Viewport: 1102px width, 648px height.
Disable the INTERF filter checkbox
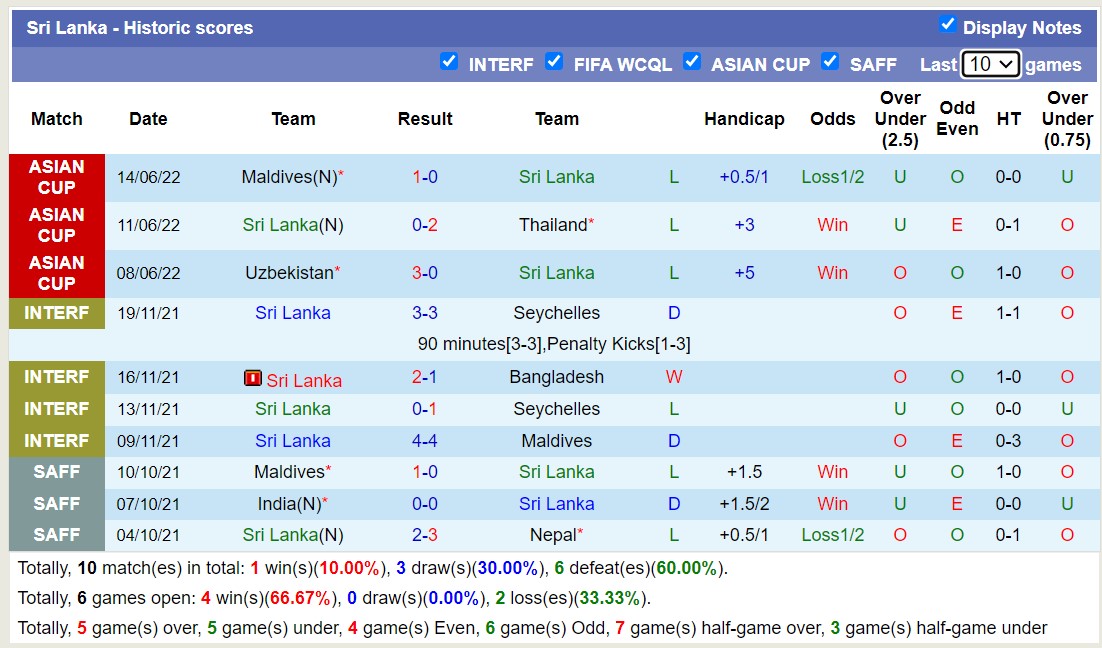[x=449, y=60]
